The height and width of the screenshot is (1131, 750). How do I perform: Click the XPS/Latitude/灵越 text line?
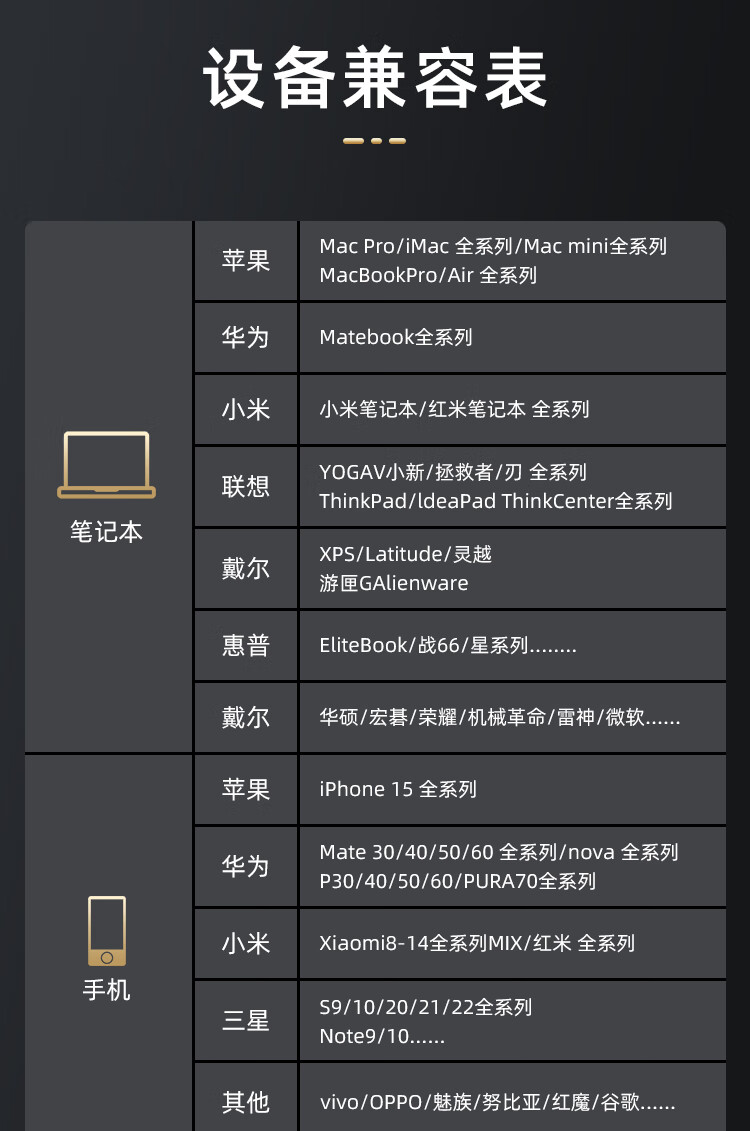pyautogui.click(x=406, y=554)
